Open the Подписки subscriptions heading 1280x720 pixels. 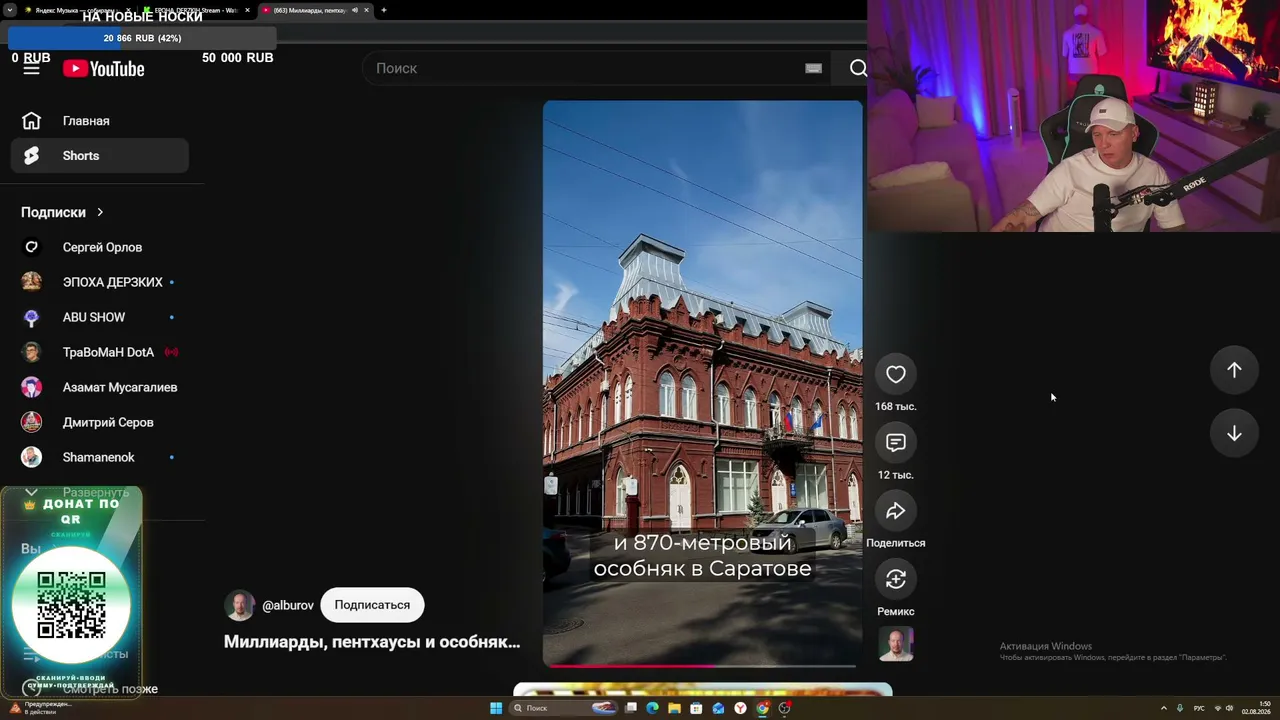53,212
